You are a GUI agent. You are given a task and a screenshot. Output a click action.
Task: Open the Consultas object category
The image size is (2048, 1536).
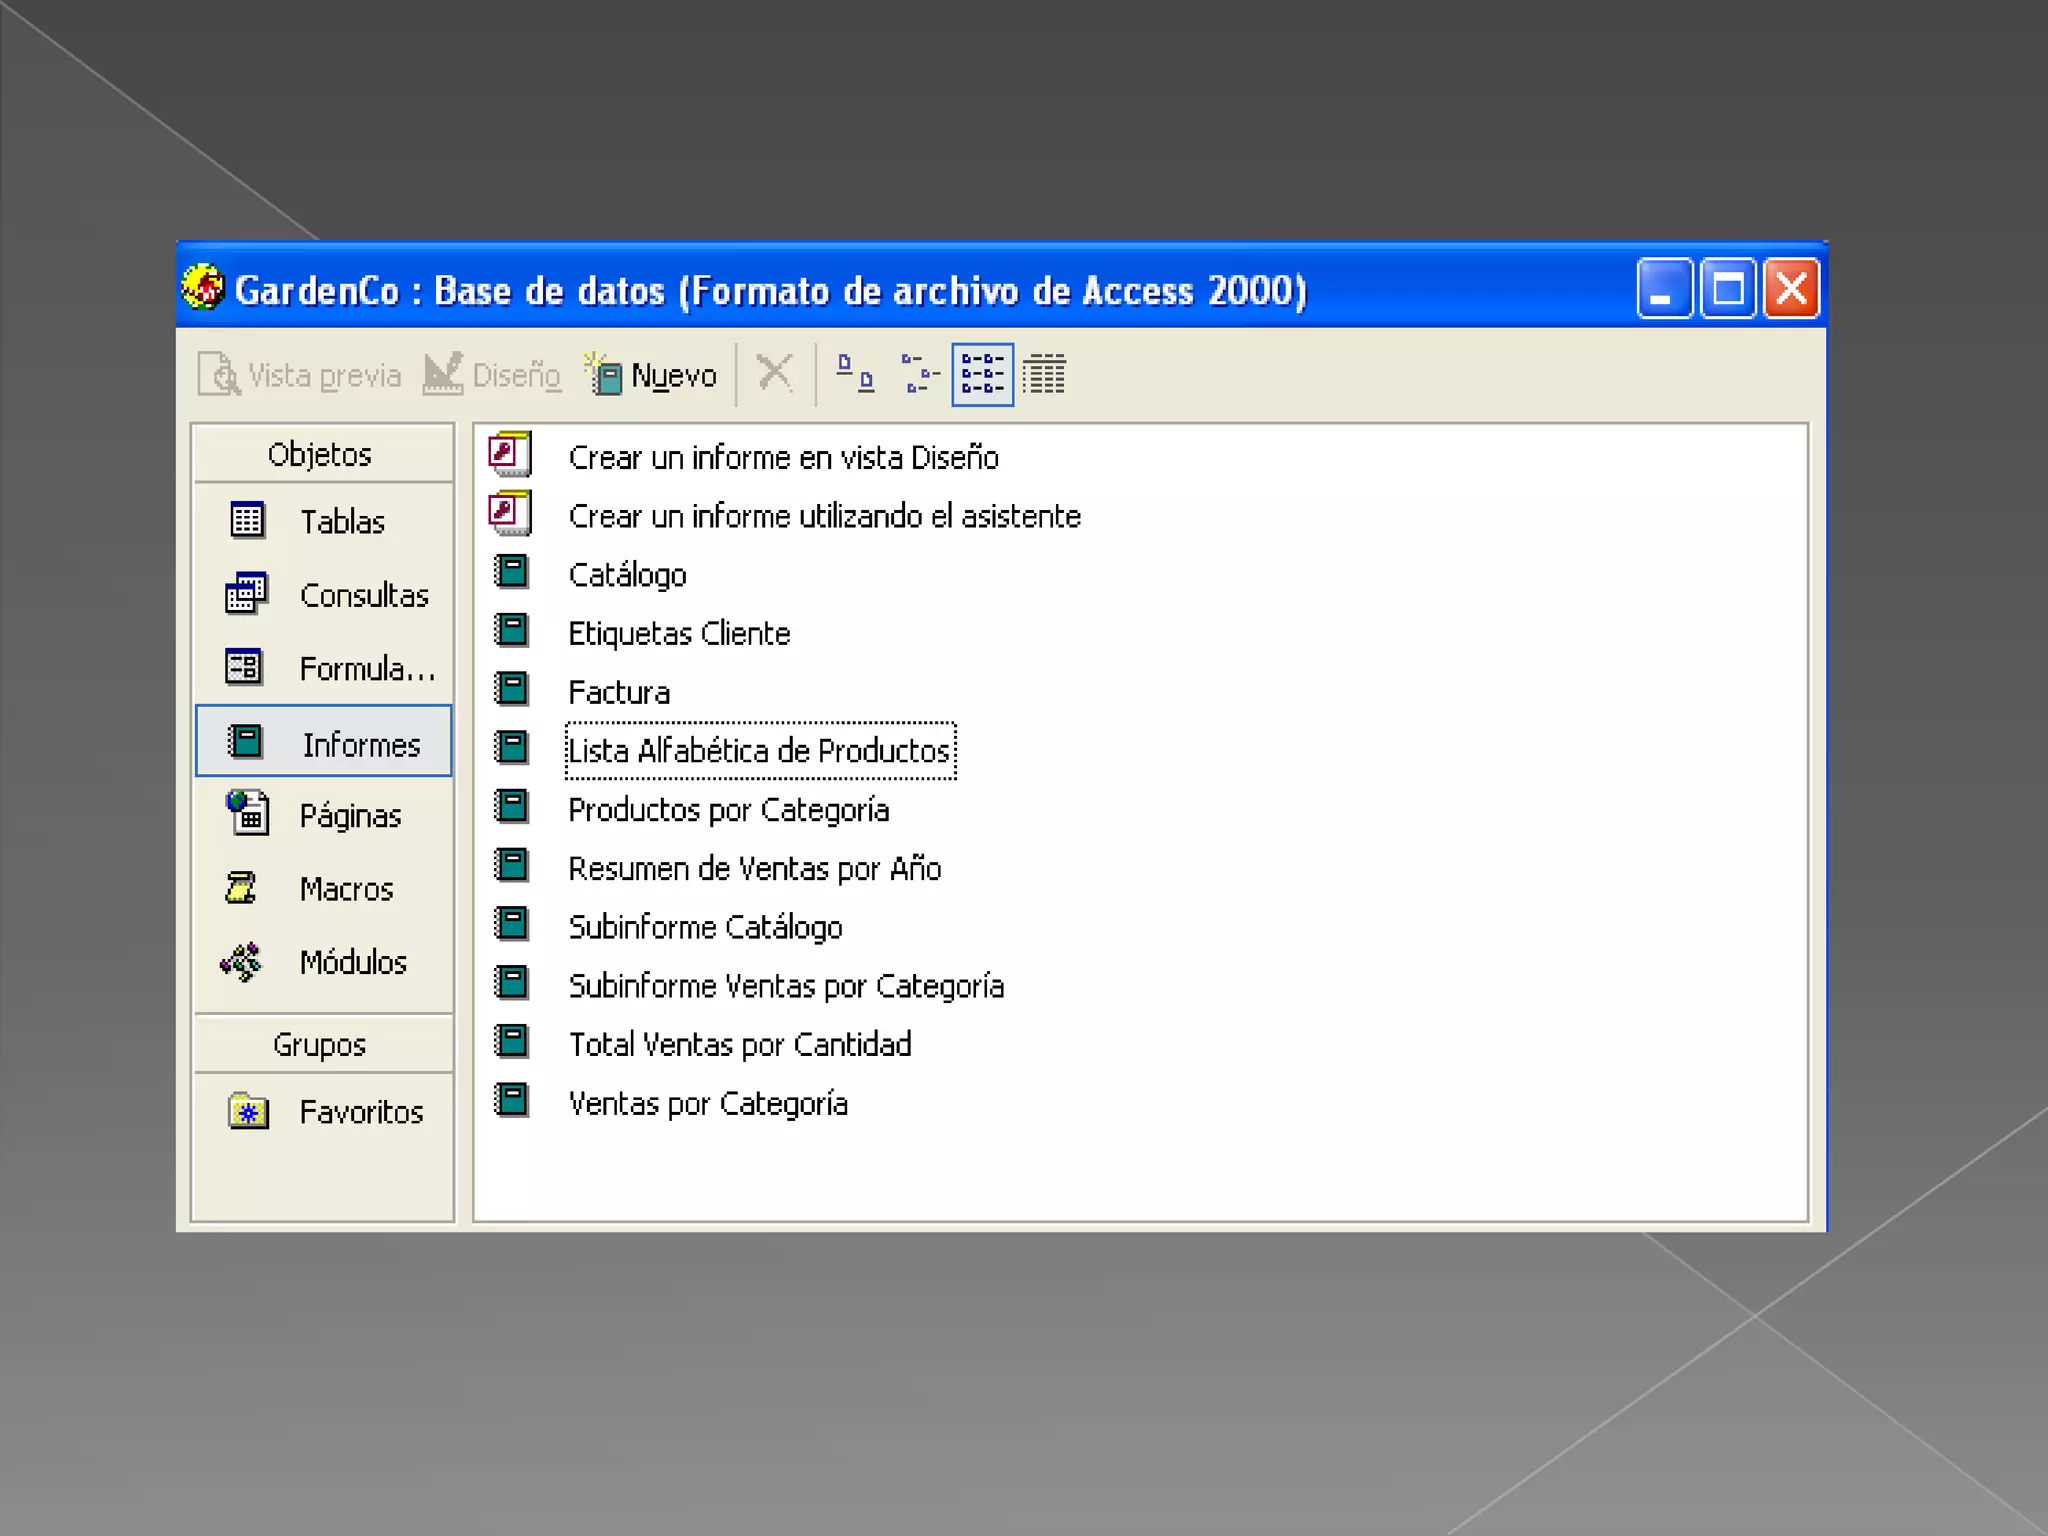[x=323, y=595]
